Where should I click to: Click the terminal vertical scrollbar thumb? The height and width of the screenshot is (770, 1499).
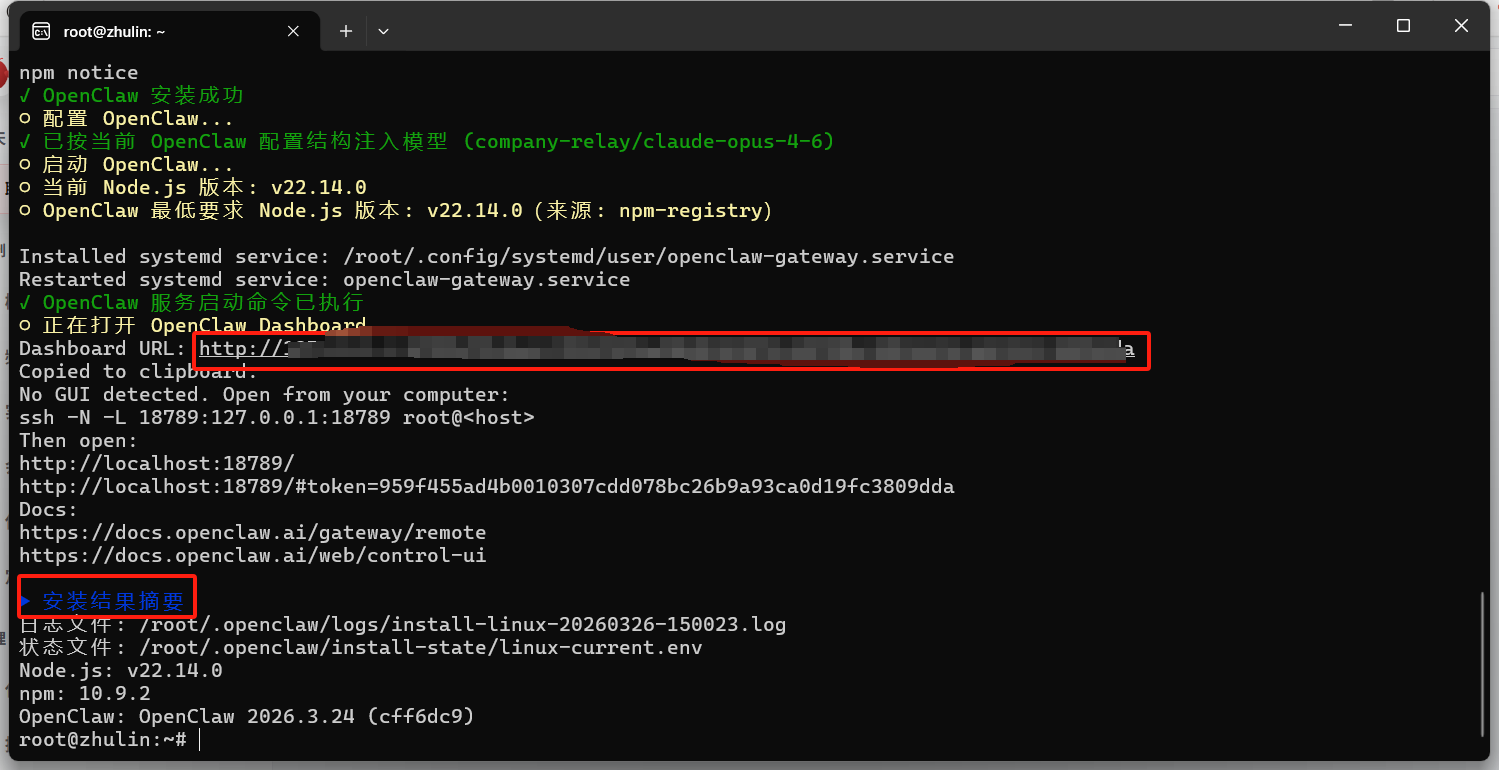click(x=1482, y=663)
